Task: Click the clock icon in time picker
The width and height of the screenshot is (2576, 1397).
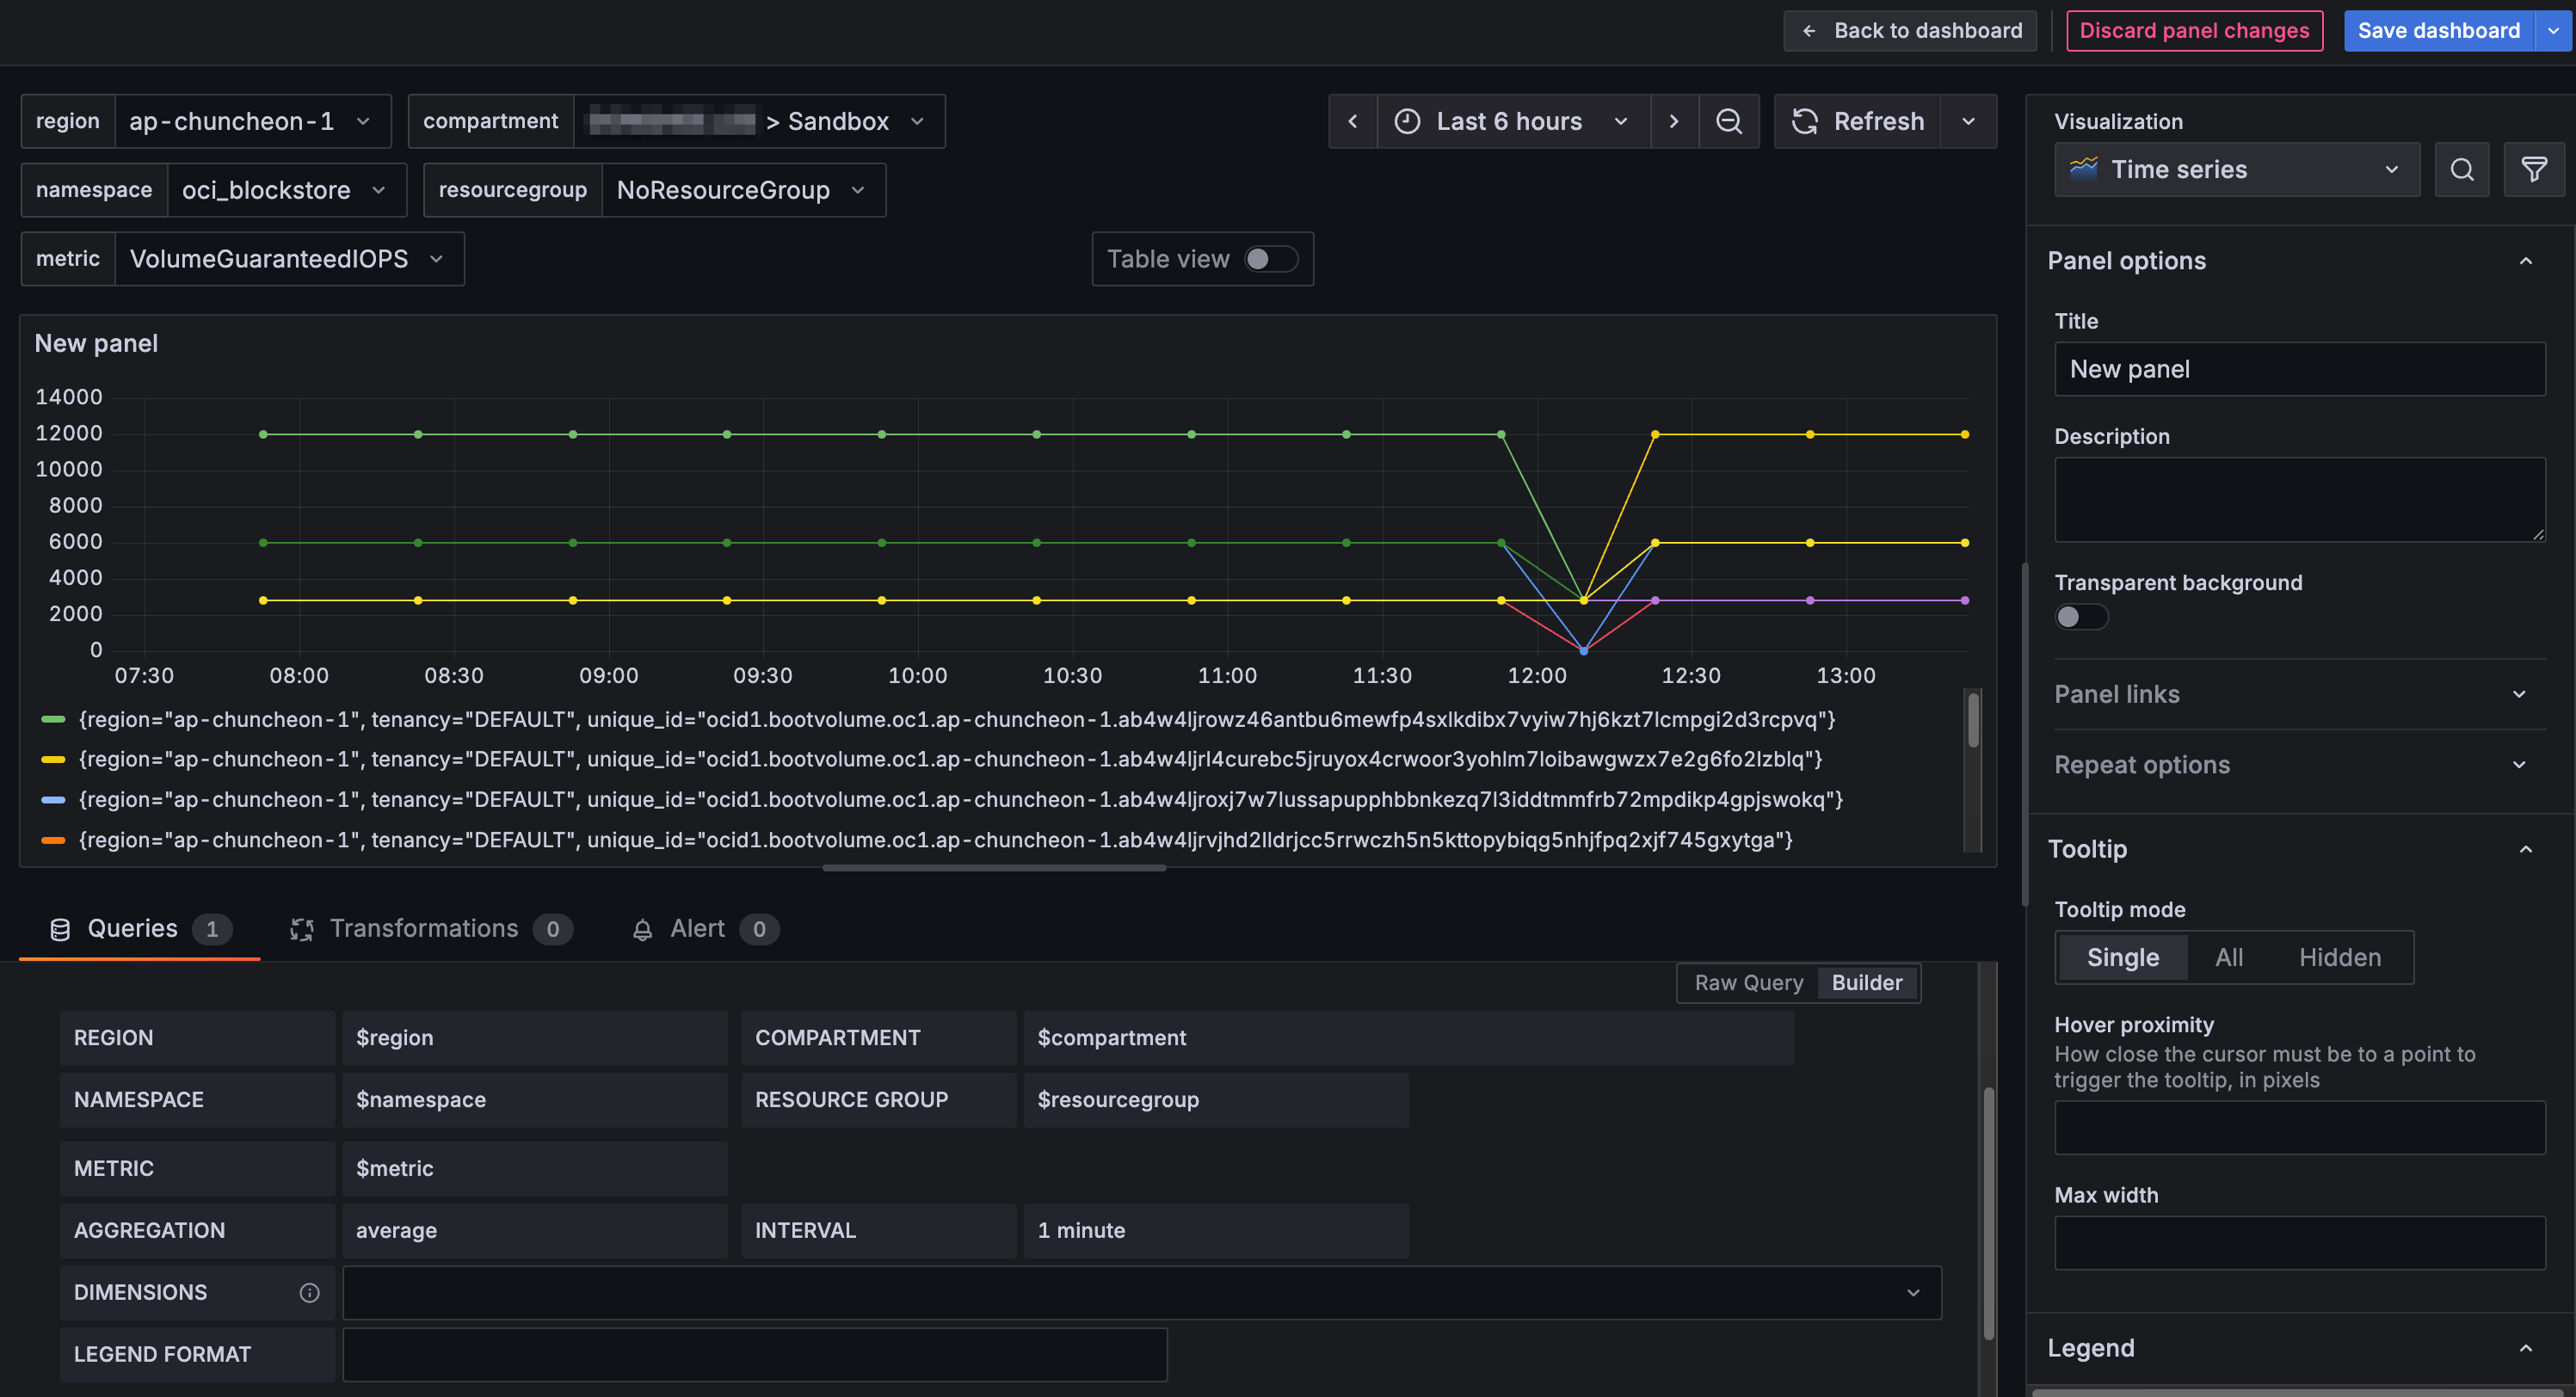Action: click(x=1407, y=121)
